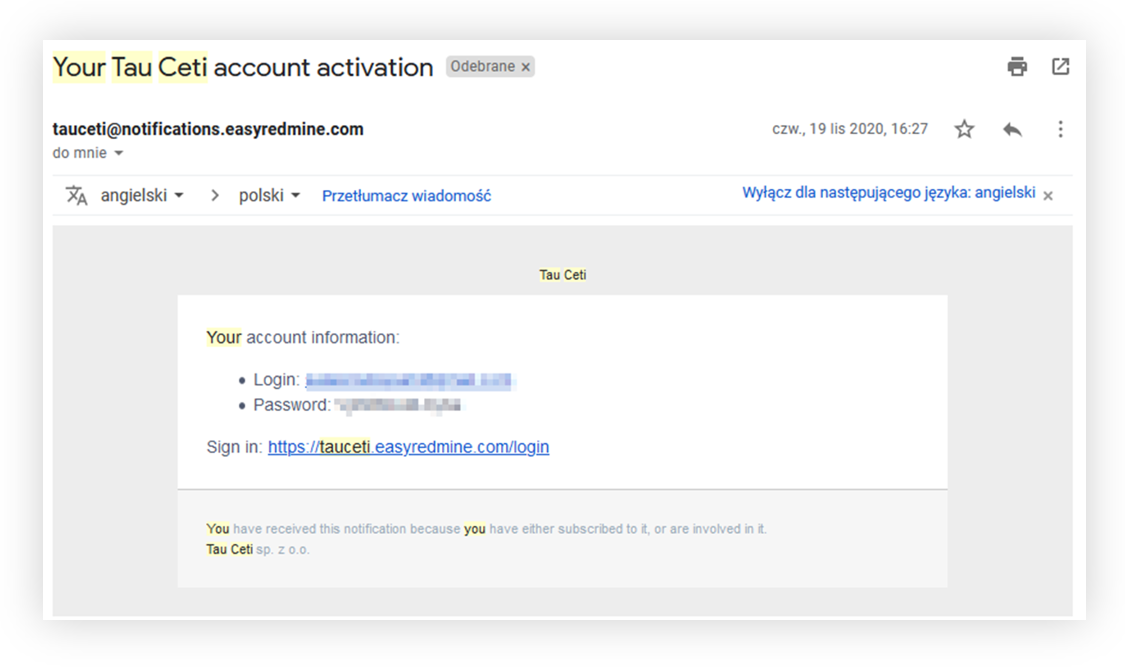Click the 'Your account information:' text
This screenshot has height=667, width=1125.
click(303, 337)
